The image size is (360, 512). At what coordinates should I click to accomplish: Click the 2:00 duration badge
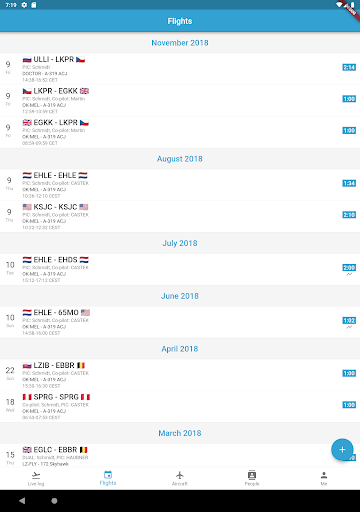tap(349, 268)
